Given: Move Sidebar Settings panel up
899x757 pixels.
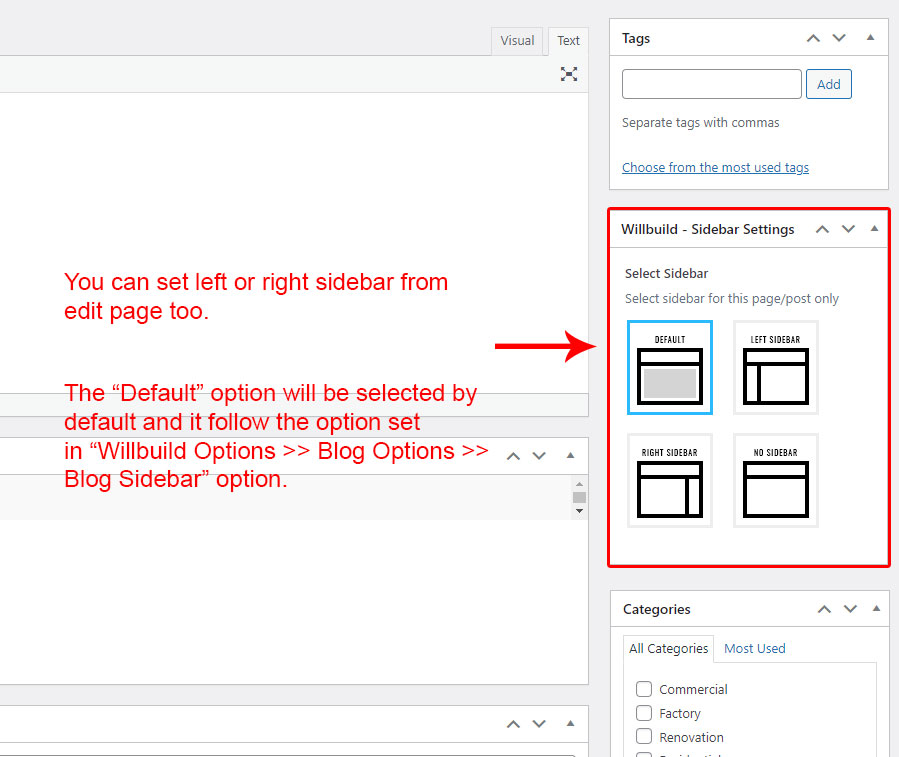Looking at the screenshot, I should (x=822, y=229).
